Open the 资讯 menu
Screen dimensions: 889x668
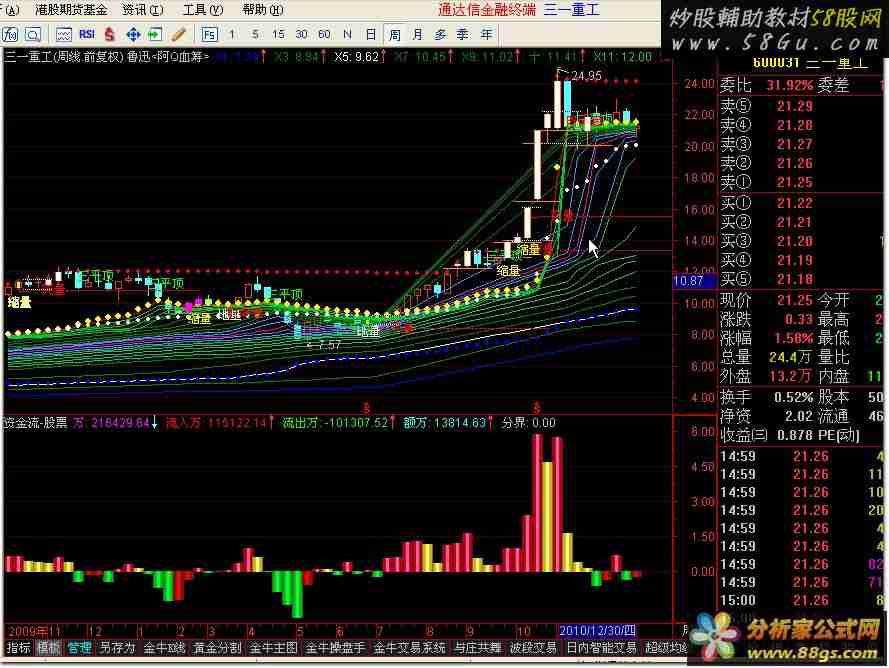tap(143, 10)
